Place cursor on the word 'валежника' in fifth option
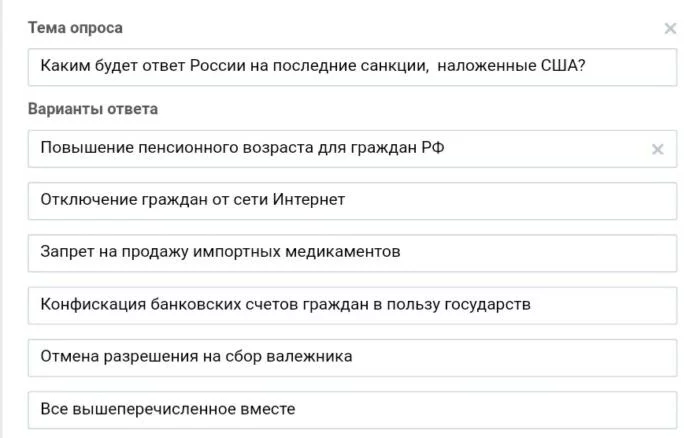The width and height of the screenshot is (700, 438). pos(309,356)
